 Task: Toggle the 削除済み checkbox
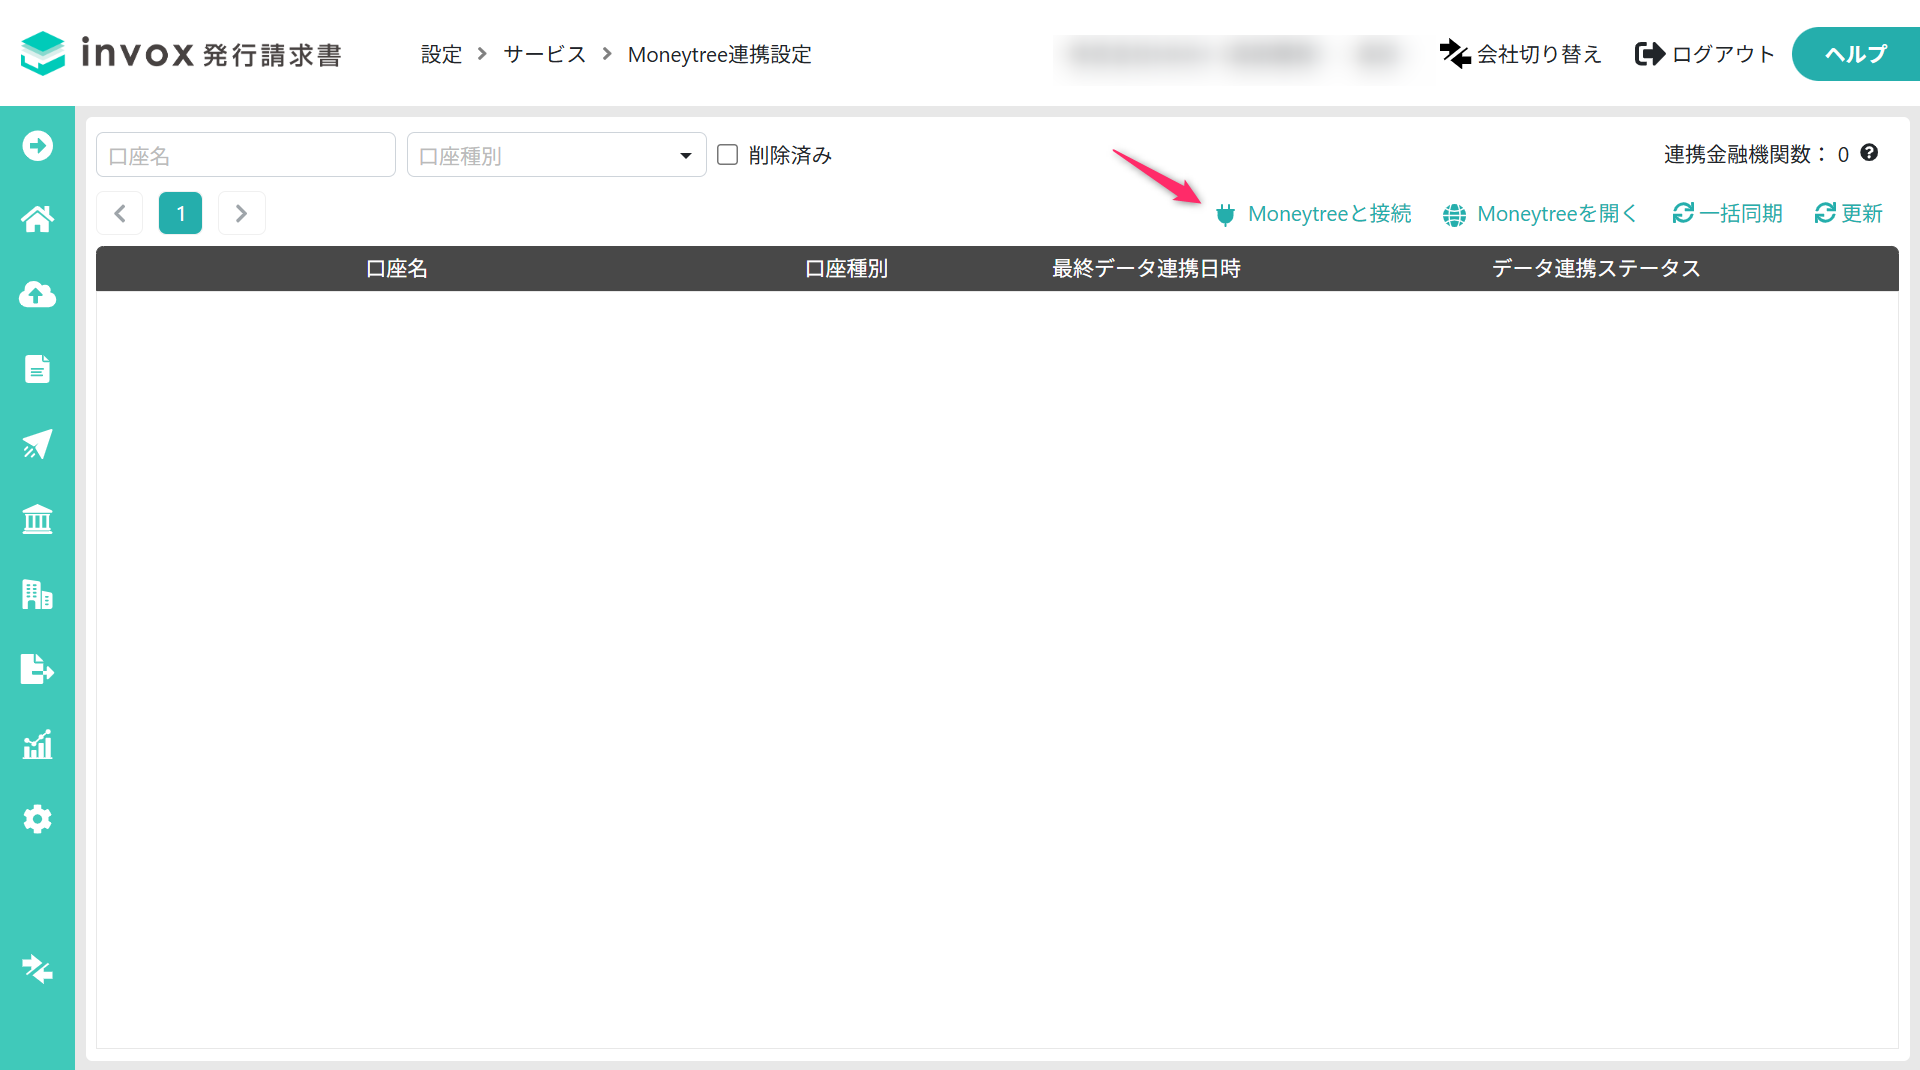point(727,154)
